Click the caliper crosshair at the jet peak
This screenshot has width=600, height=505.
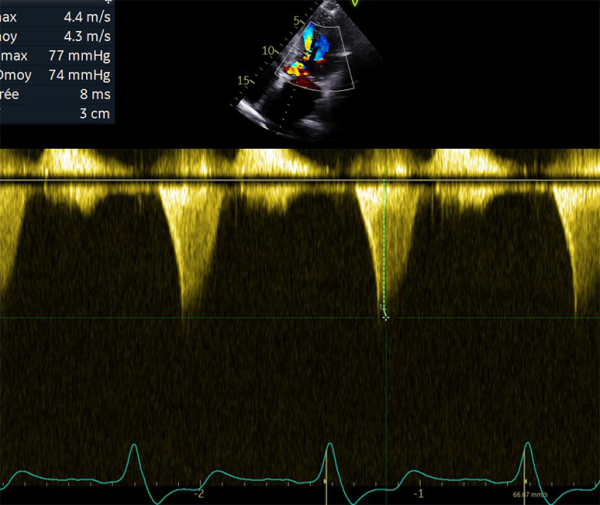coord(386,317)
